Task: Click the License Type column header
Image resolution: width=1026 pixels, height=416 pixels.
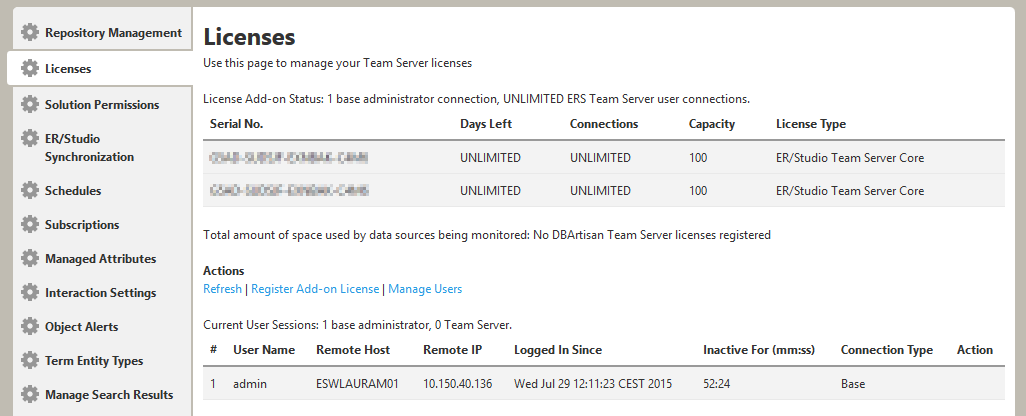Action: 811,124
